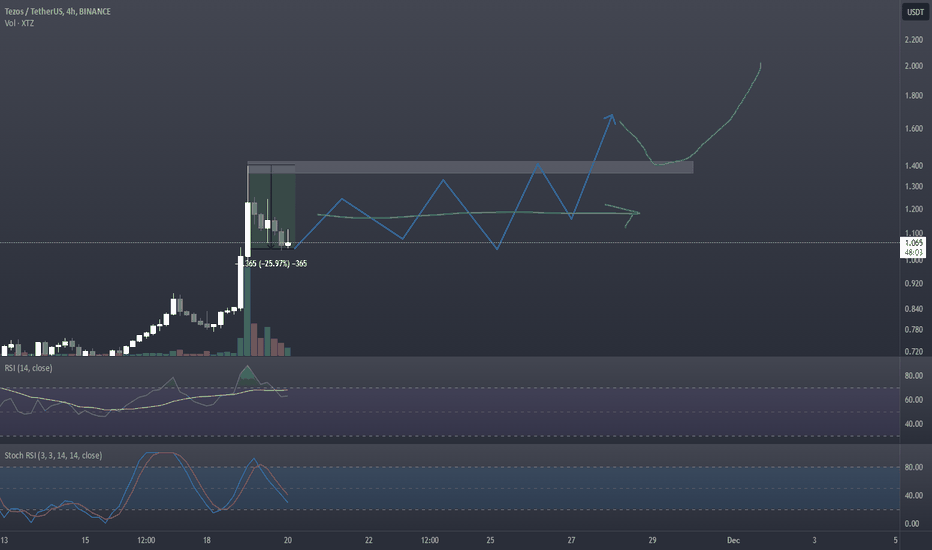This screenshot has height=550, width=932.
Task: Click the 0.920 price axis label
Action: coord(914,284)
